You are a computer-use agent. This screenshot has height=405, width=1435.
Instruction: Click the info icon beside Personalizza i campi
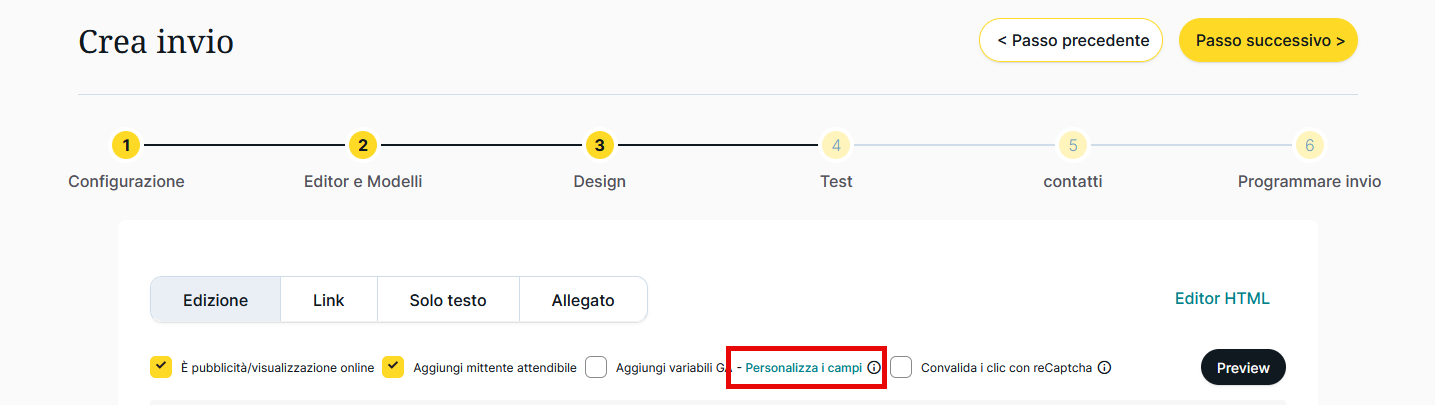click(x=874, y=368)
